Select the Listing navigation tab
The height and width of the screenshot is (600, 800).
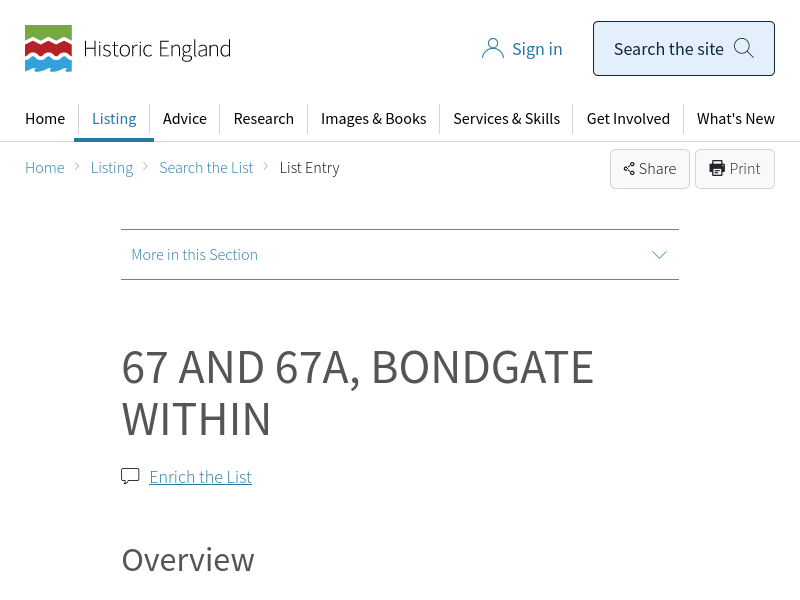pyautogui.click(x=114, y=118)
